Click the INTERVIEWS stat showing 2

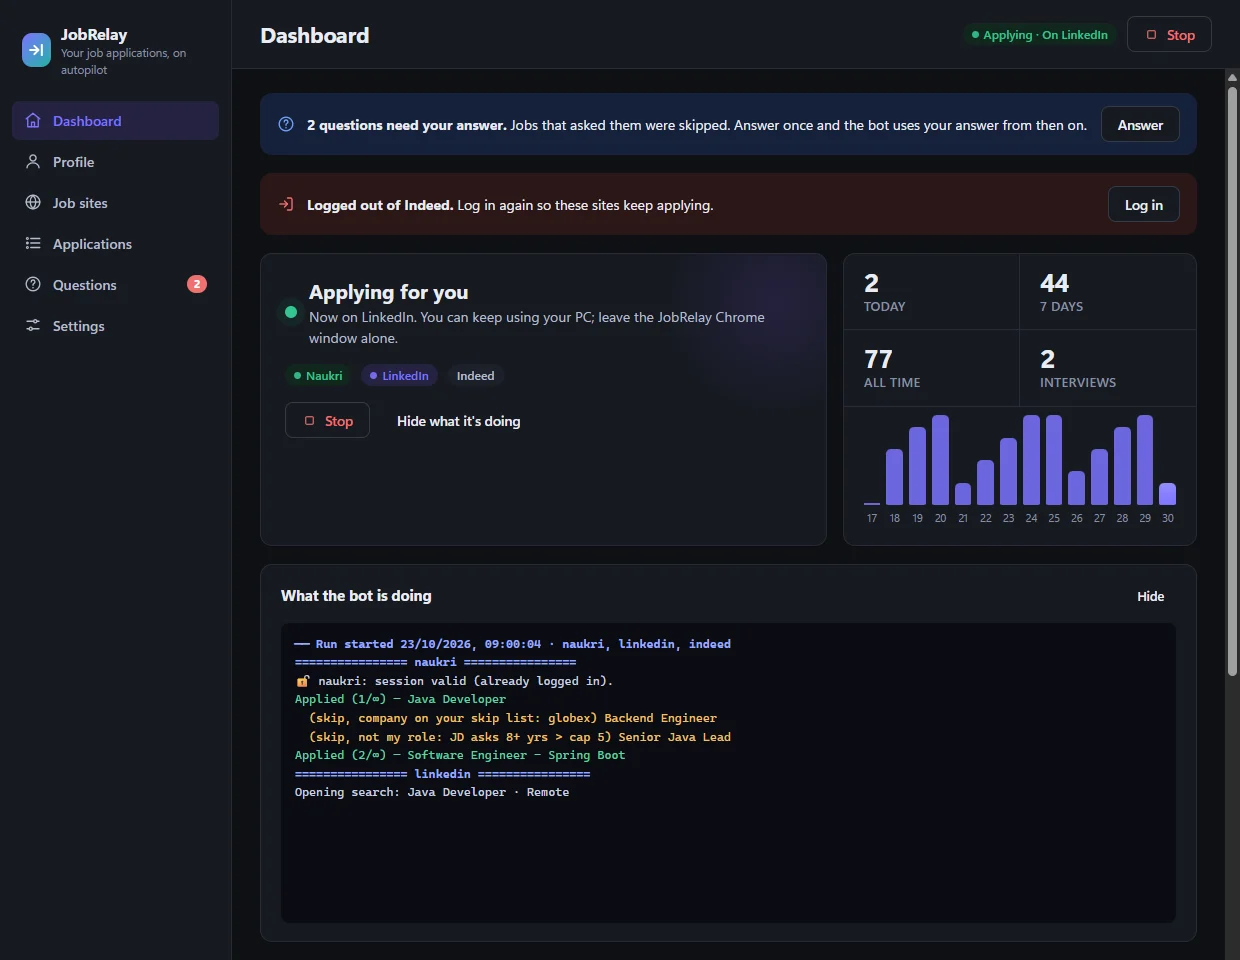point(1108,368)
